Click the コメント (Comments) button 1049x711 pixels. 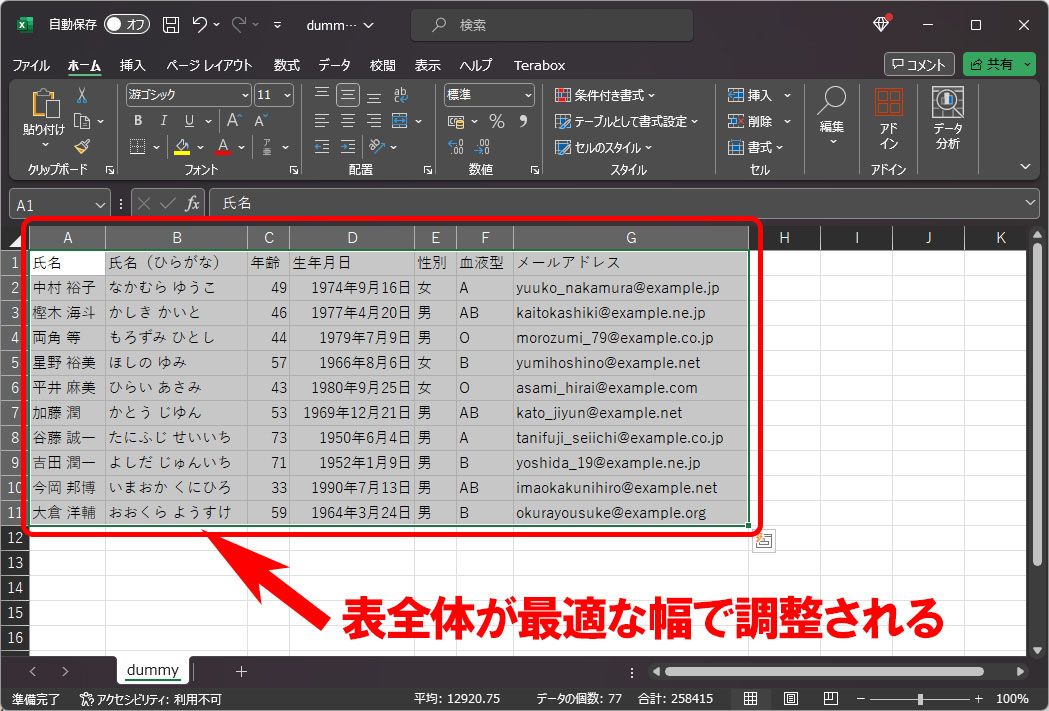(918, 64)
